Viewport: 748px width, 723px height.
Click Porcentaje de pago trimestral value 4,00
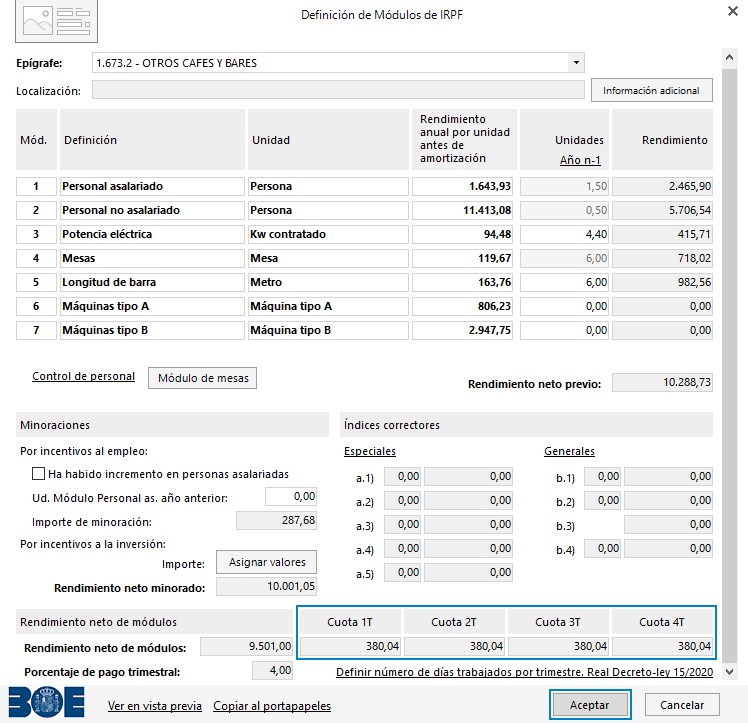tap(272, 670)
